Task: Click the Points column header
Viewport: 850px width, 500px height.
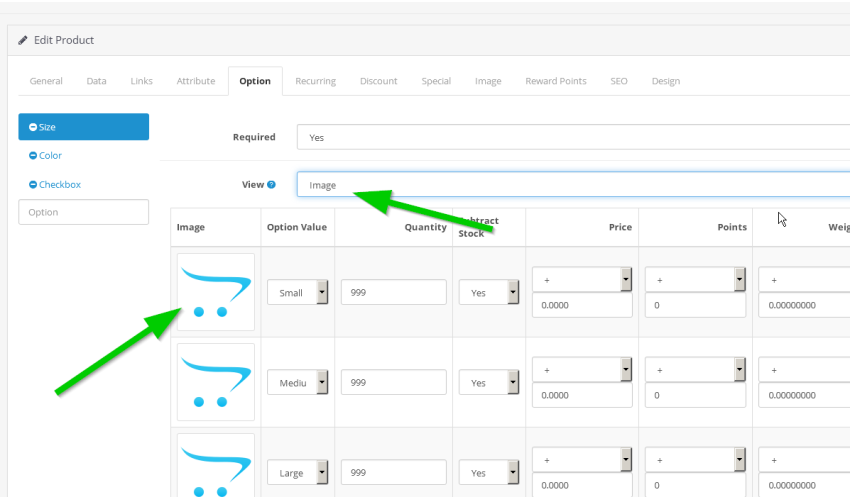Action: 732,227
